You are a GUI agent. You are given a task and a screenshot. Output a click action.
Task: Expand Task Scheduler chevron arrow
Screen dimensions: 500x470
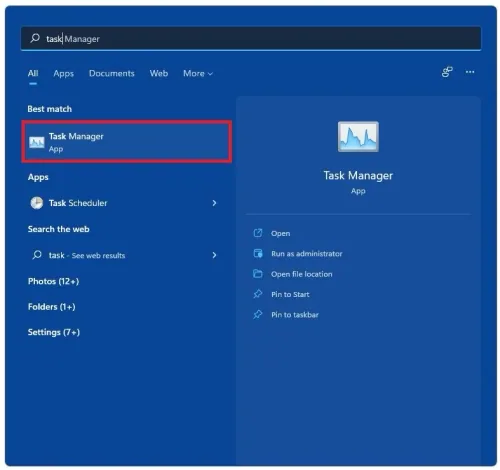214,203
